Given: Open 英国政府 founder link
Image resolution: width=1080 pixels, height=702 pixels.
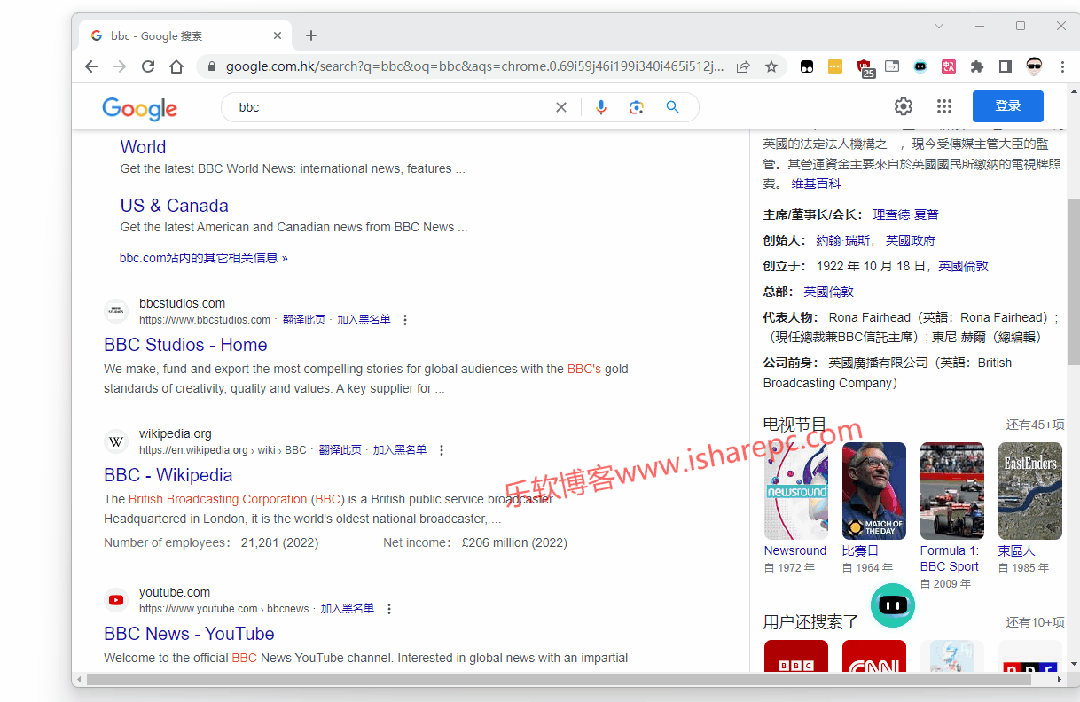Looking at the screenshot, I should pos(910,241).
